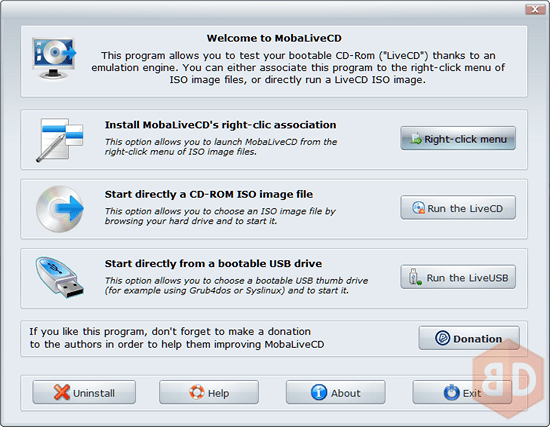This screenshot has height=427, width=550.
Task: Install the Right-click menu association
Action: [458, 139]
